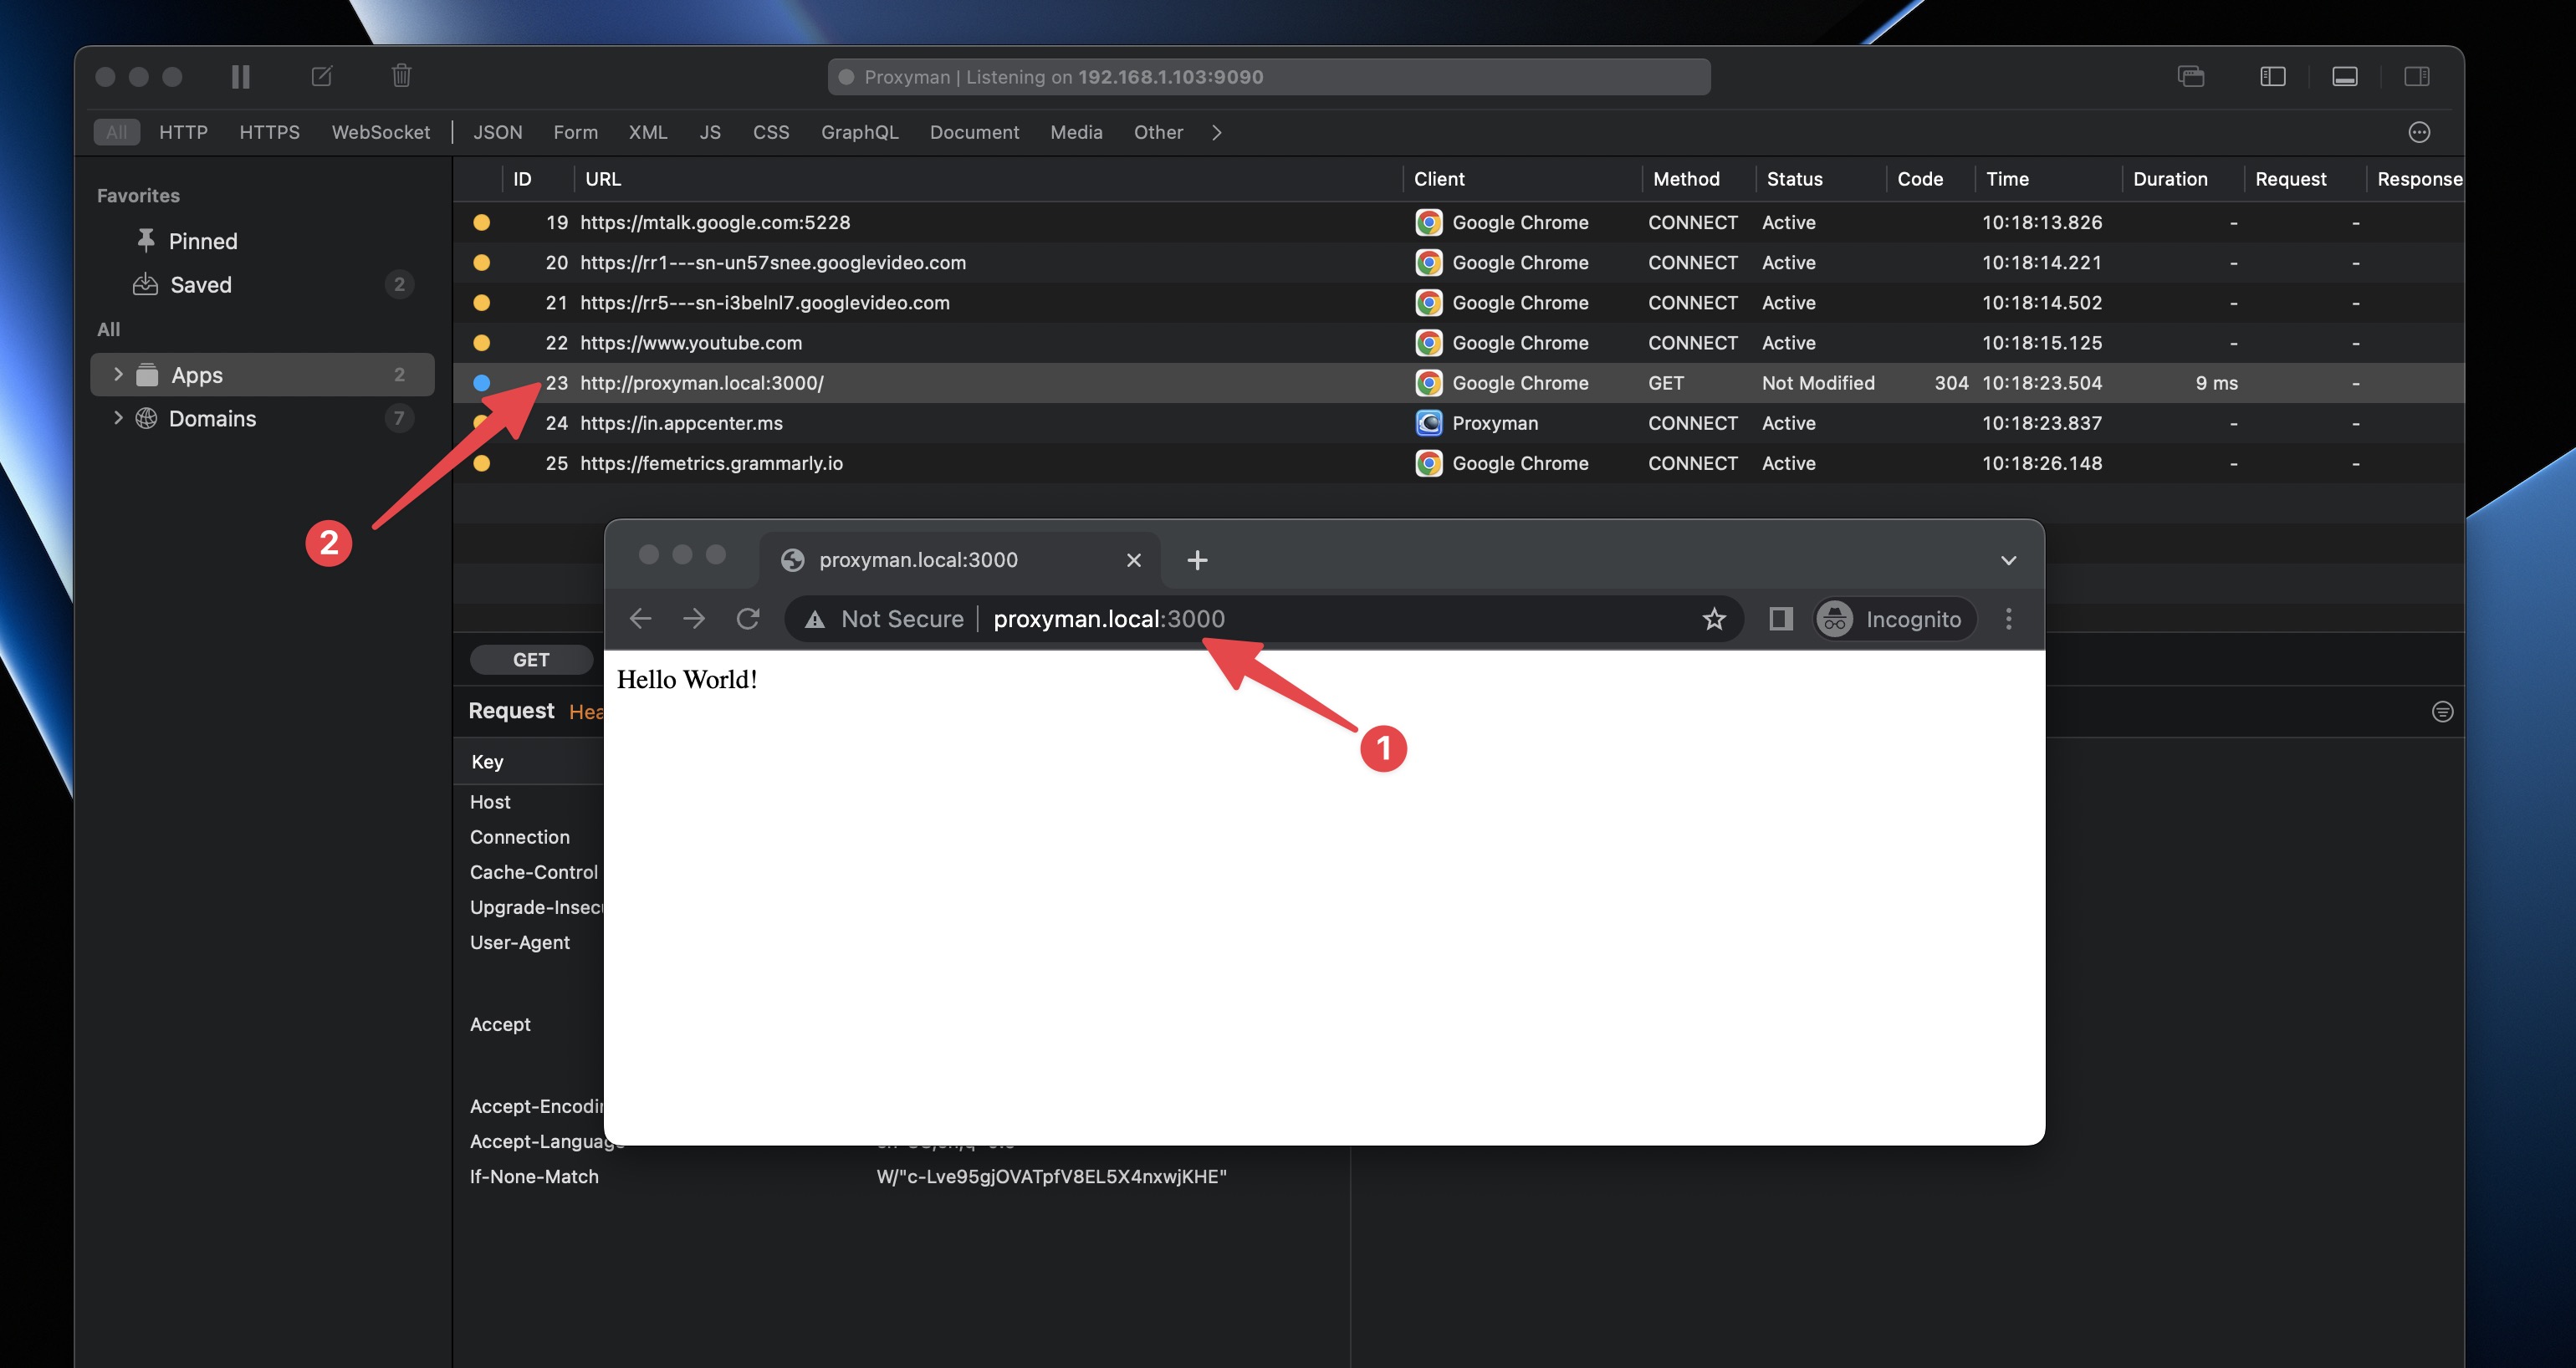Open a new Chrome tab with the plus

[1197, 560]
